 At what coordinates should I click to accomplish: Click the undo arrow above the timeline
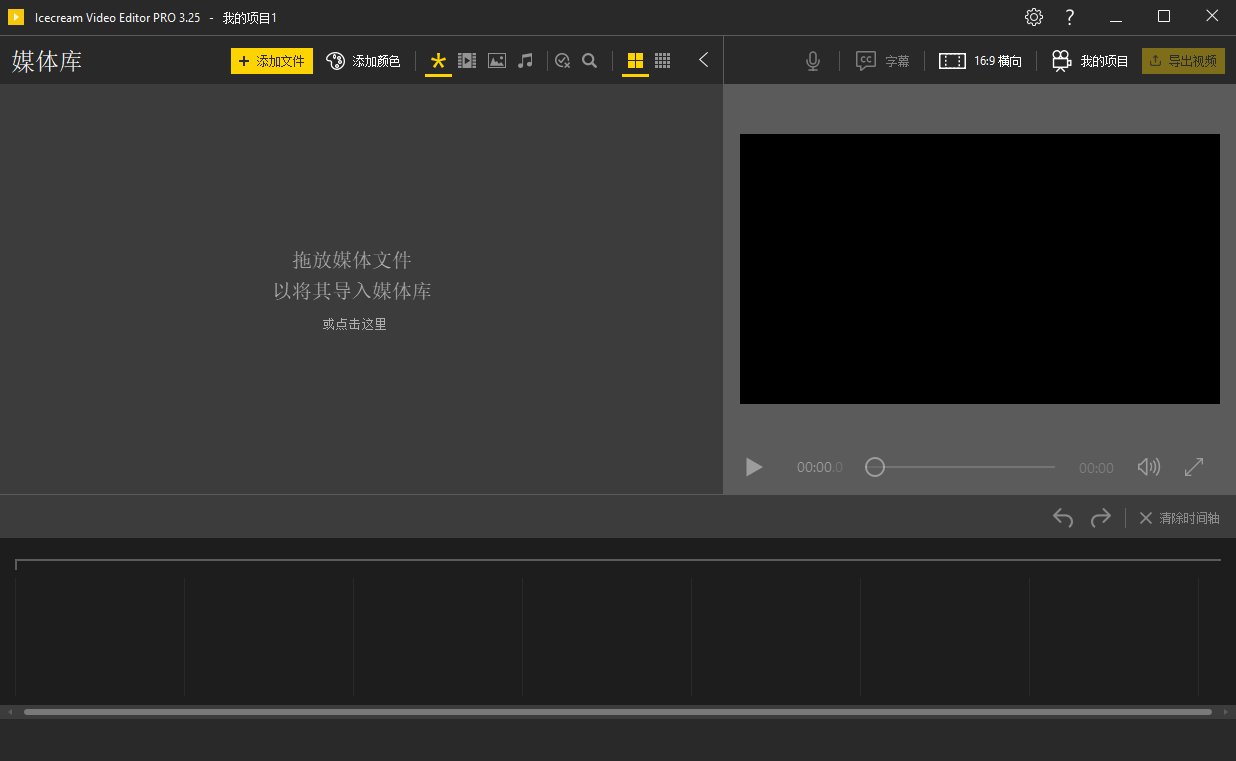pos(1062,518)
